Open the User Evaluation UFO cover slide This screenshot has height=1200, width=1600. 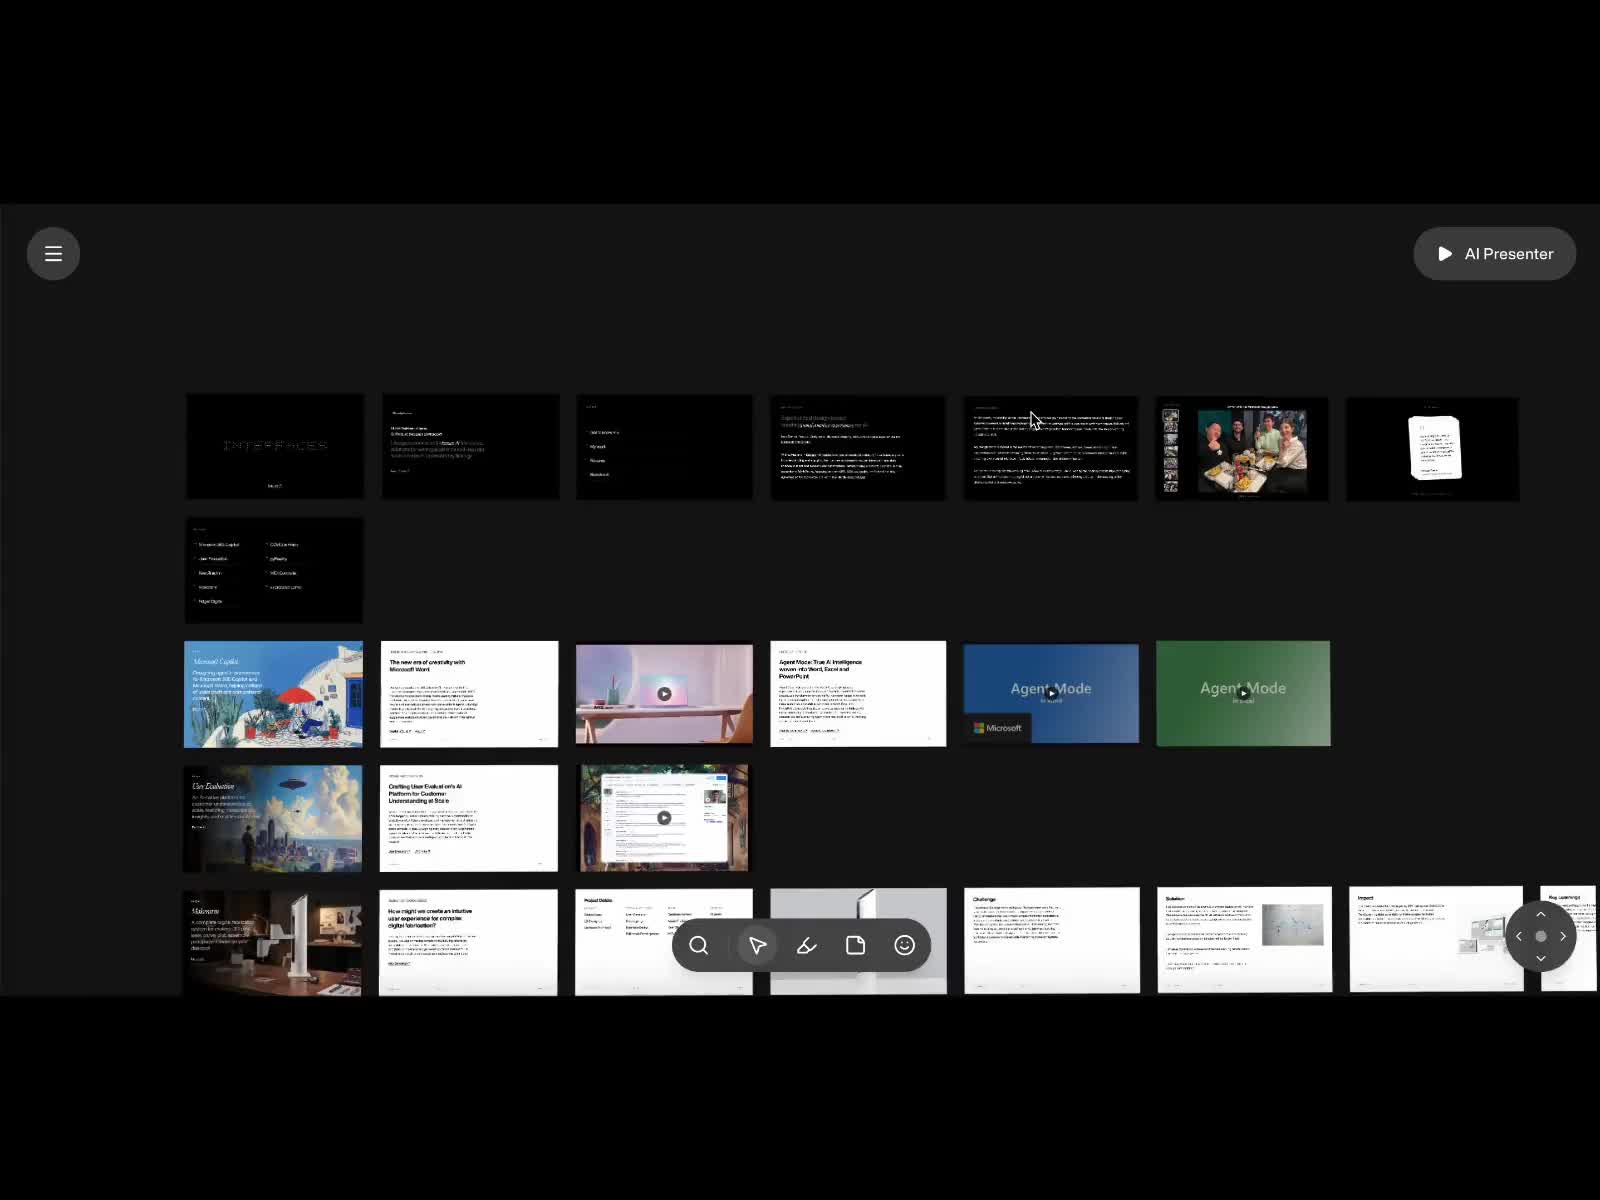pyautogui.click(x=273, y=818)
